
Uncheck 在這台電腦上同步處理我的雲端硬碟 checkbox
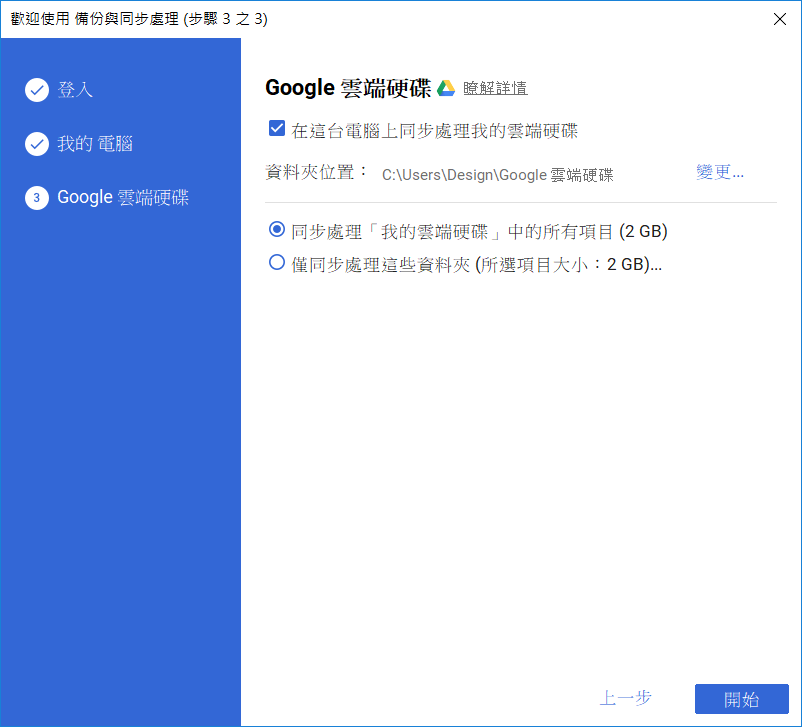277,128
